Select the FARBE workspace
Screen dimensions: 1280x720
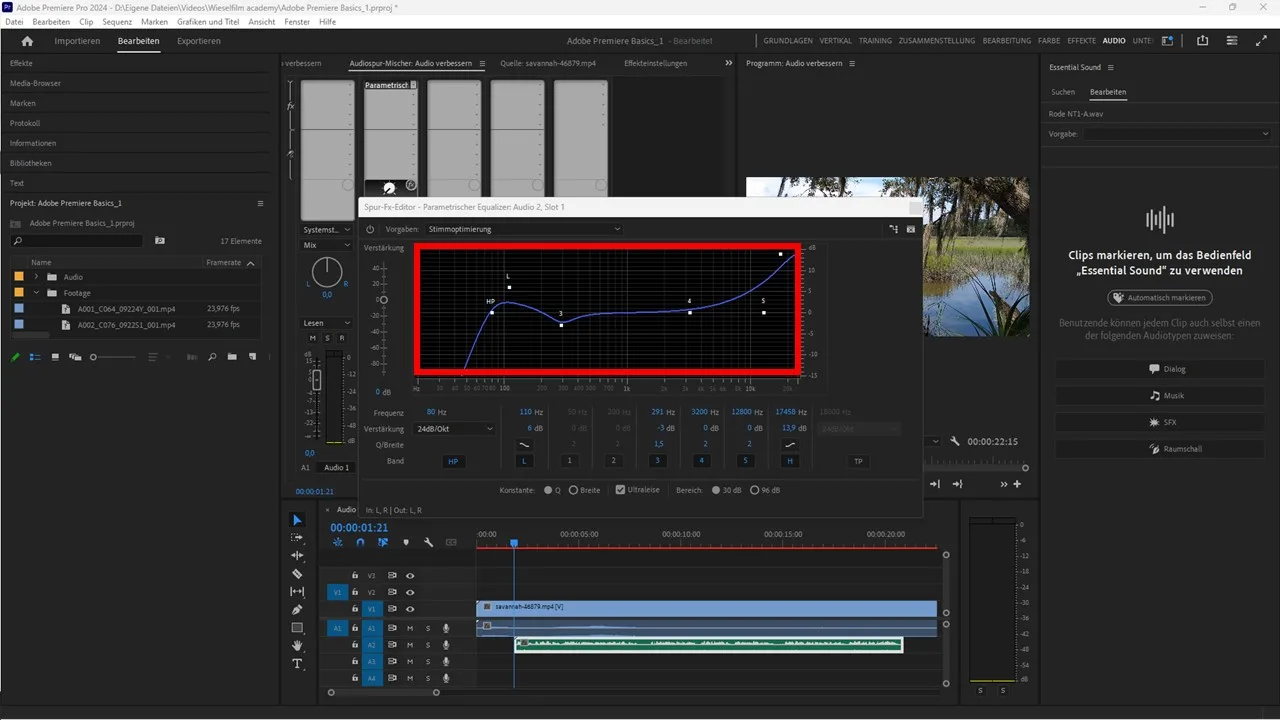coord(1049,41)
